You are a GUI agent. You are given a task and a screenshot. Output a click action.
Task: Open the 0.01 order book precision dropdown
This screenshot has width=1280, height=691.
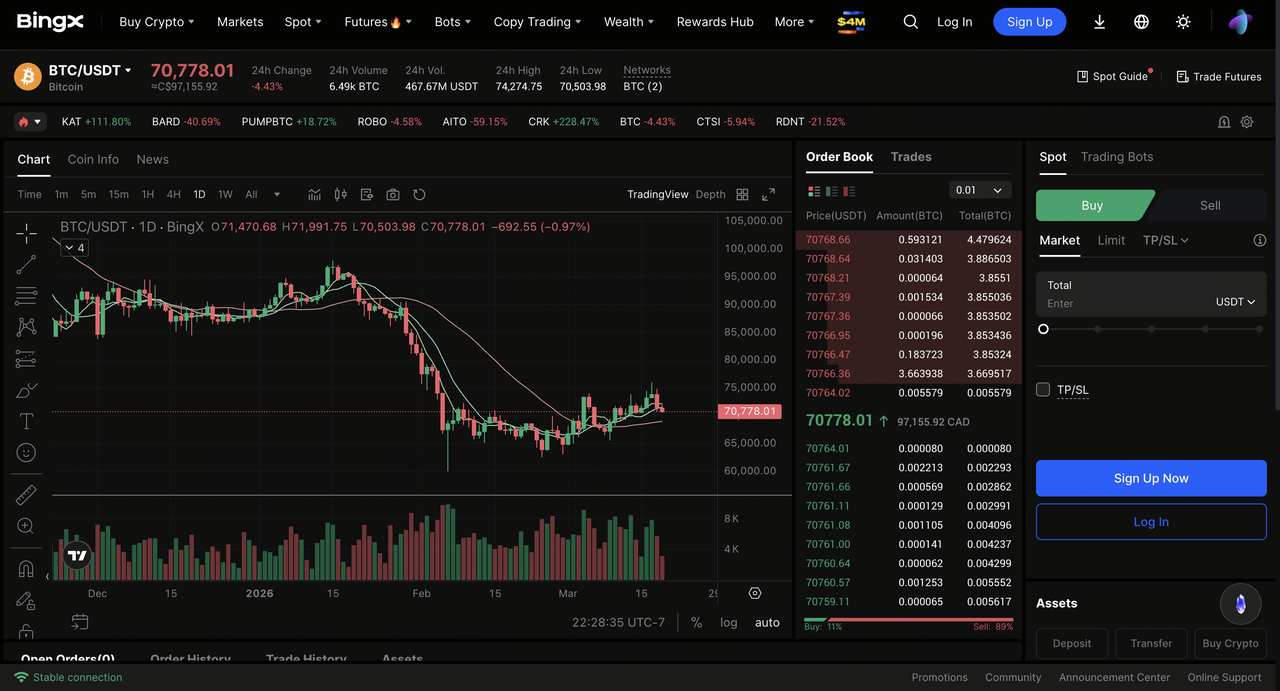(979, 190)
